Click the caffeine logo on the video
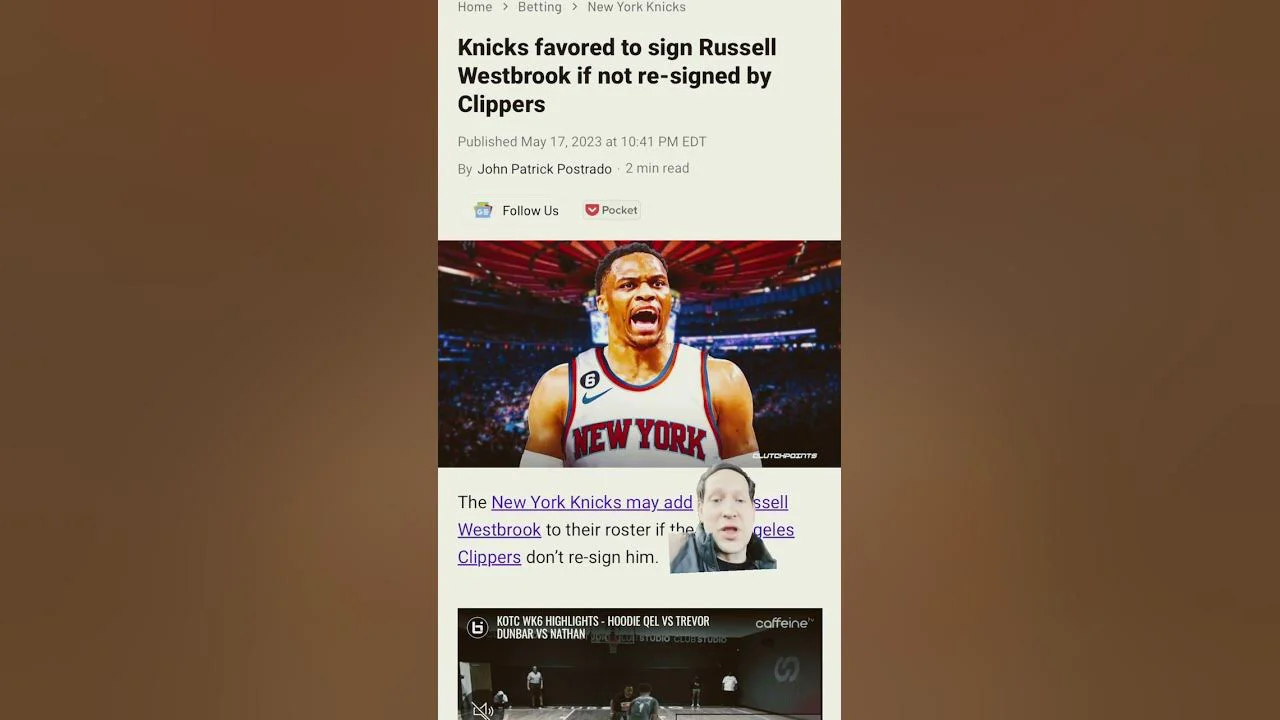This screenshot has height=720, width=1280. click(x=784, y=623)
